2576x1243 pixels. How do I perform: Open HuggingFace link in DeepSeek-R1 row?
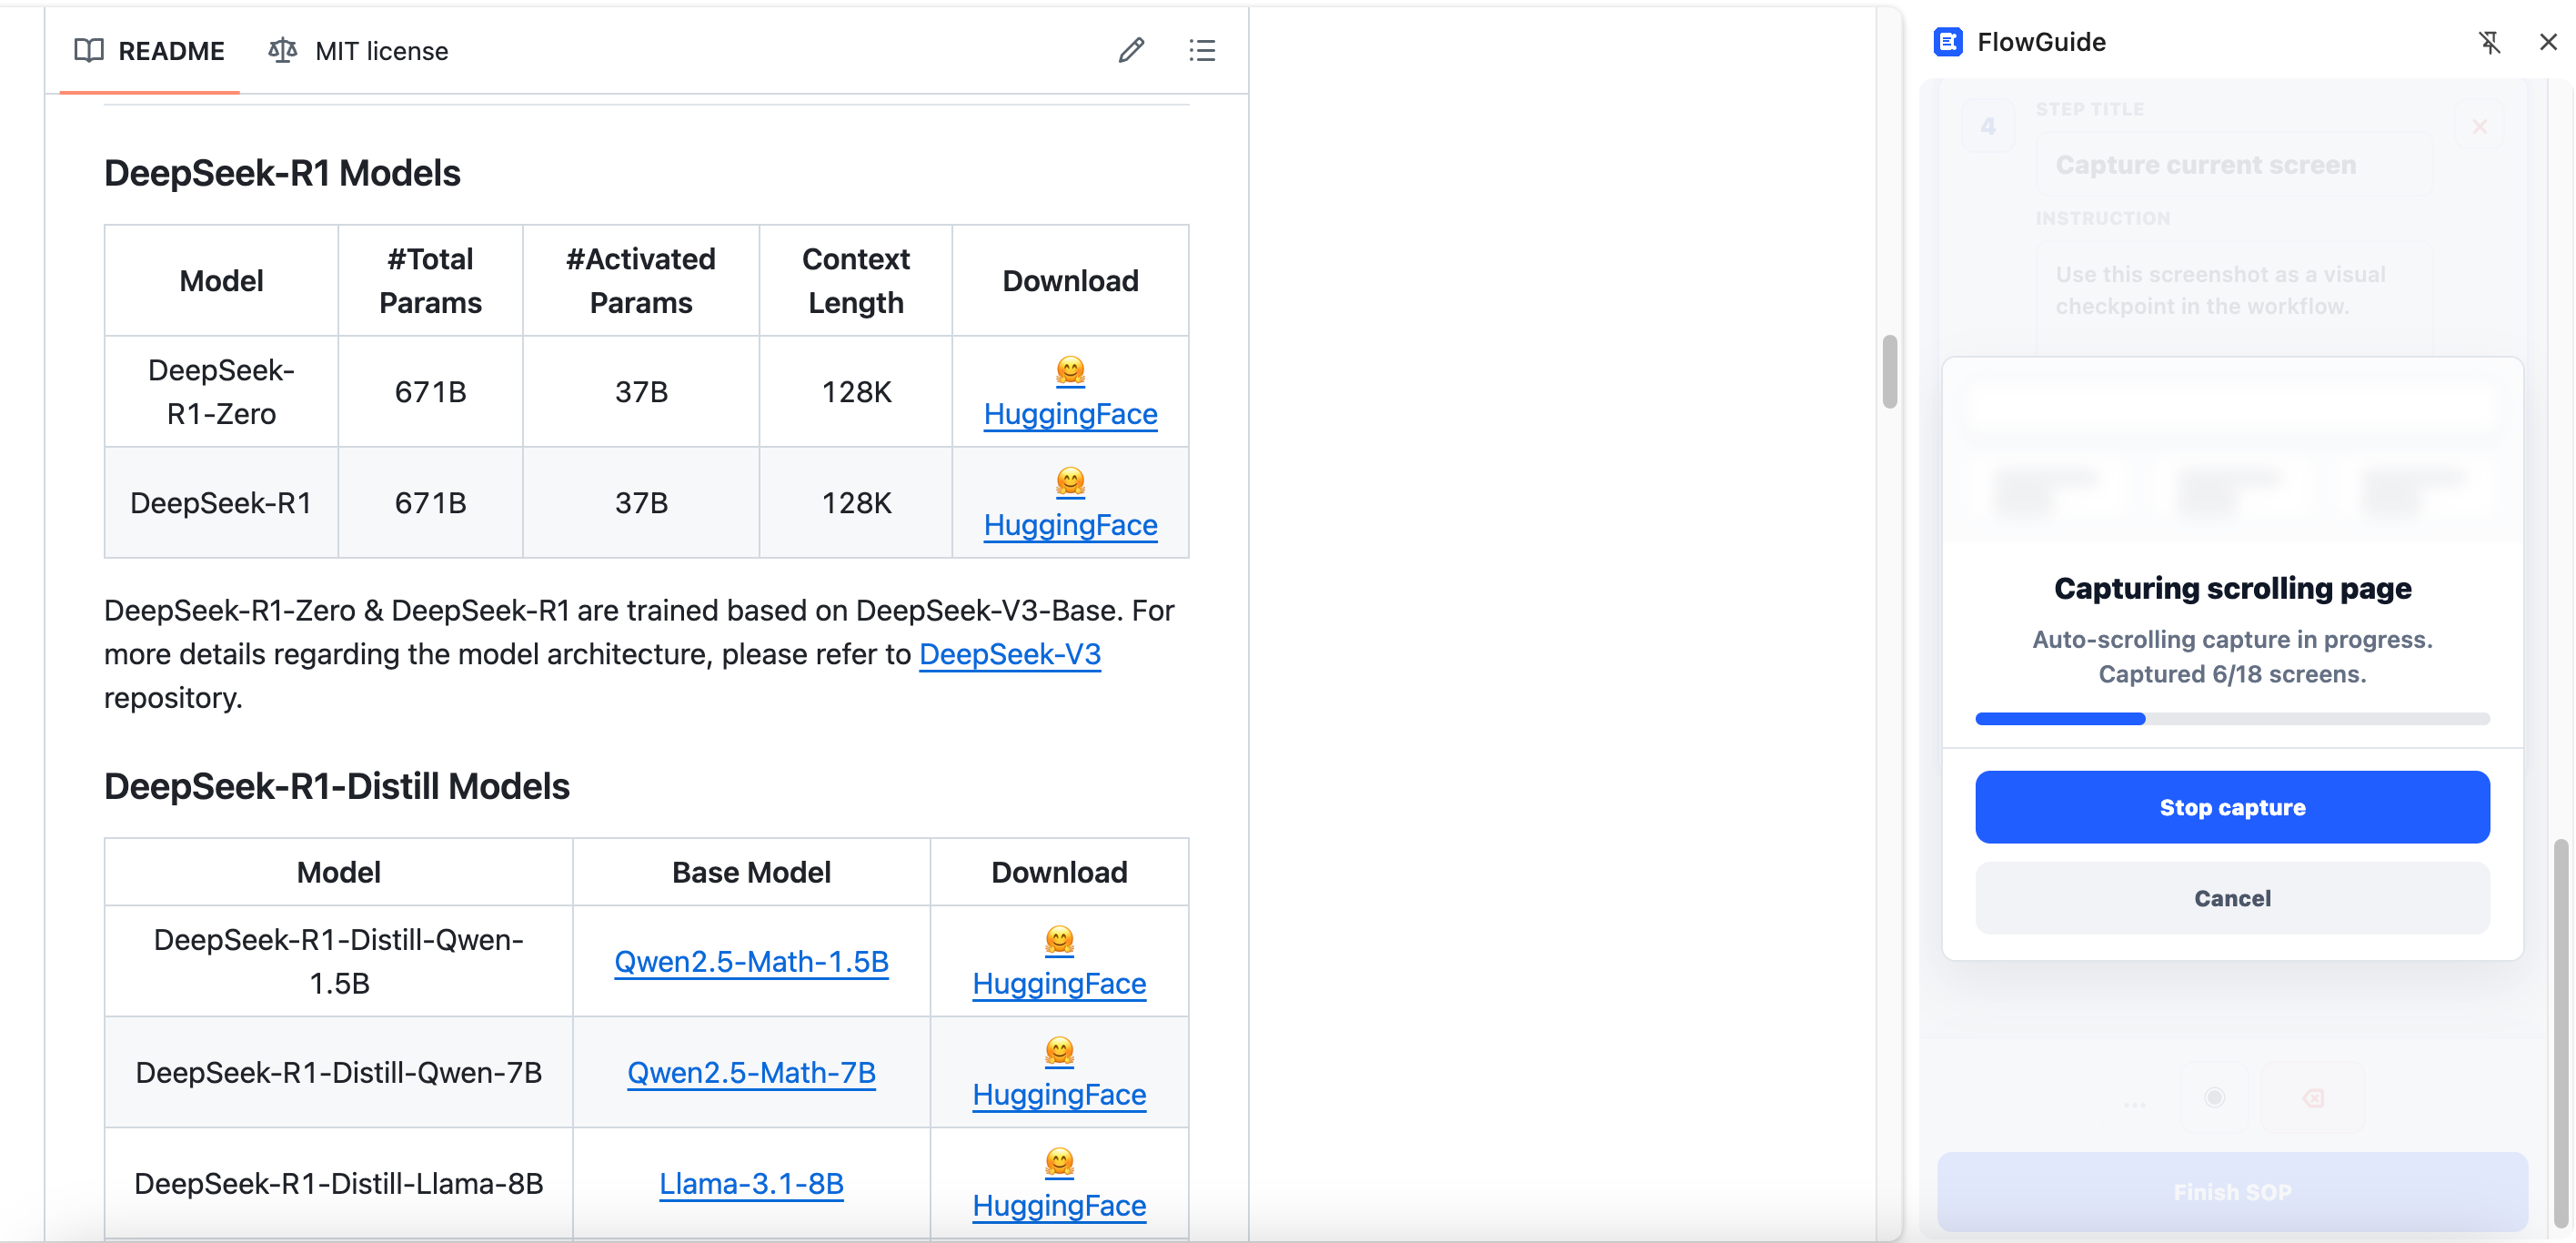coord(1070,525)
